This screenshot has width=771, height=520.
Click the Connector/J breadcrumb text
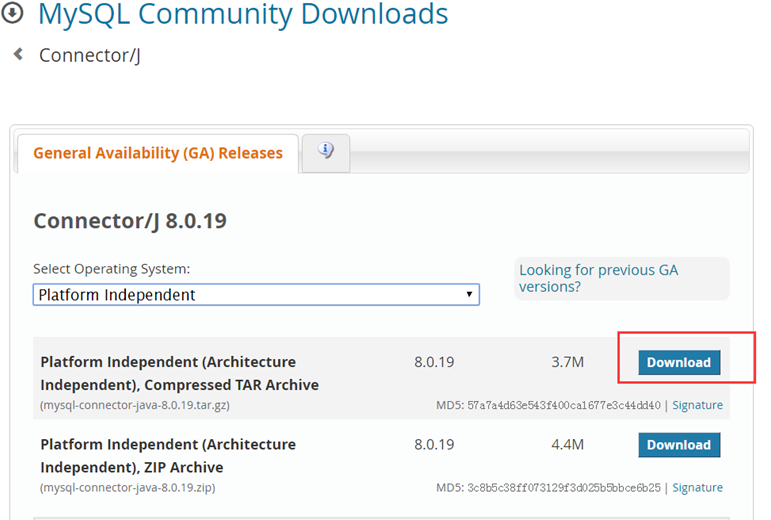click(x=90, y=56)
